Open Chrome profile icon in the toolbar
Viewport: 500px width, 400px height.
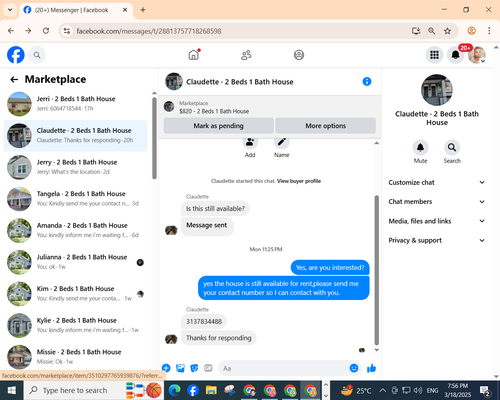click(x=471, y=31)
